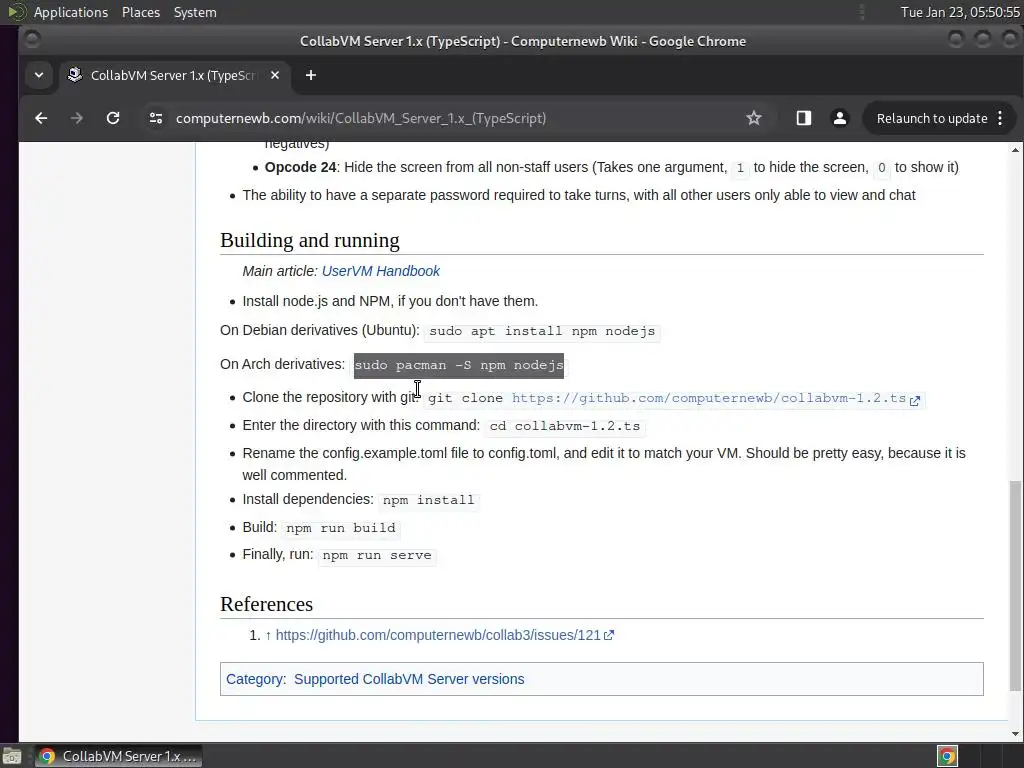Click the highlighted sudo pacman command
1024x768 pixels.
[x=458, y=366]
